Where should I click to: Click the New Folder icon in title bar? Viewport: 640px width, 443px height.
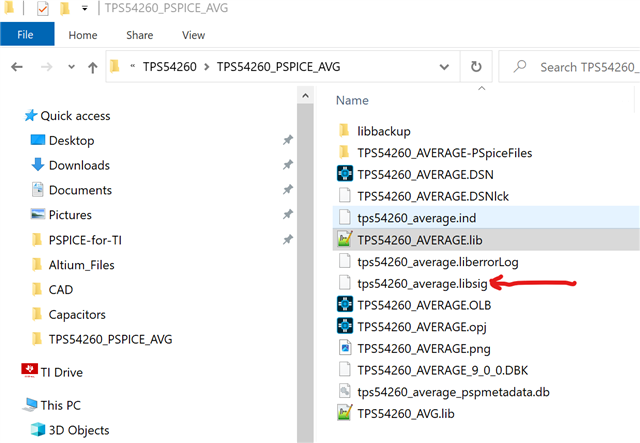[x=65, y=8]
